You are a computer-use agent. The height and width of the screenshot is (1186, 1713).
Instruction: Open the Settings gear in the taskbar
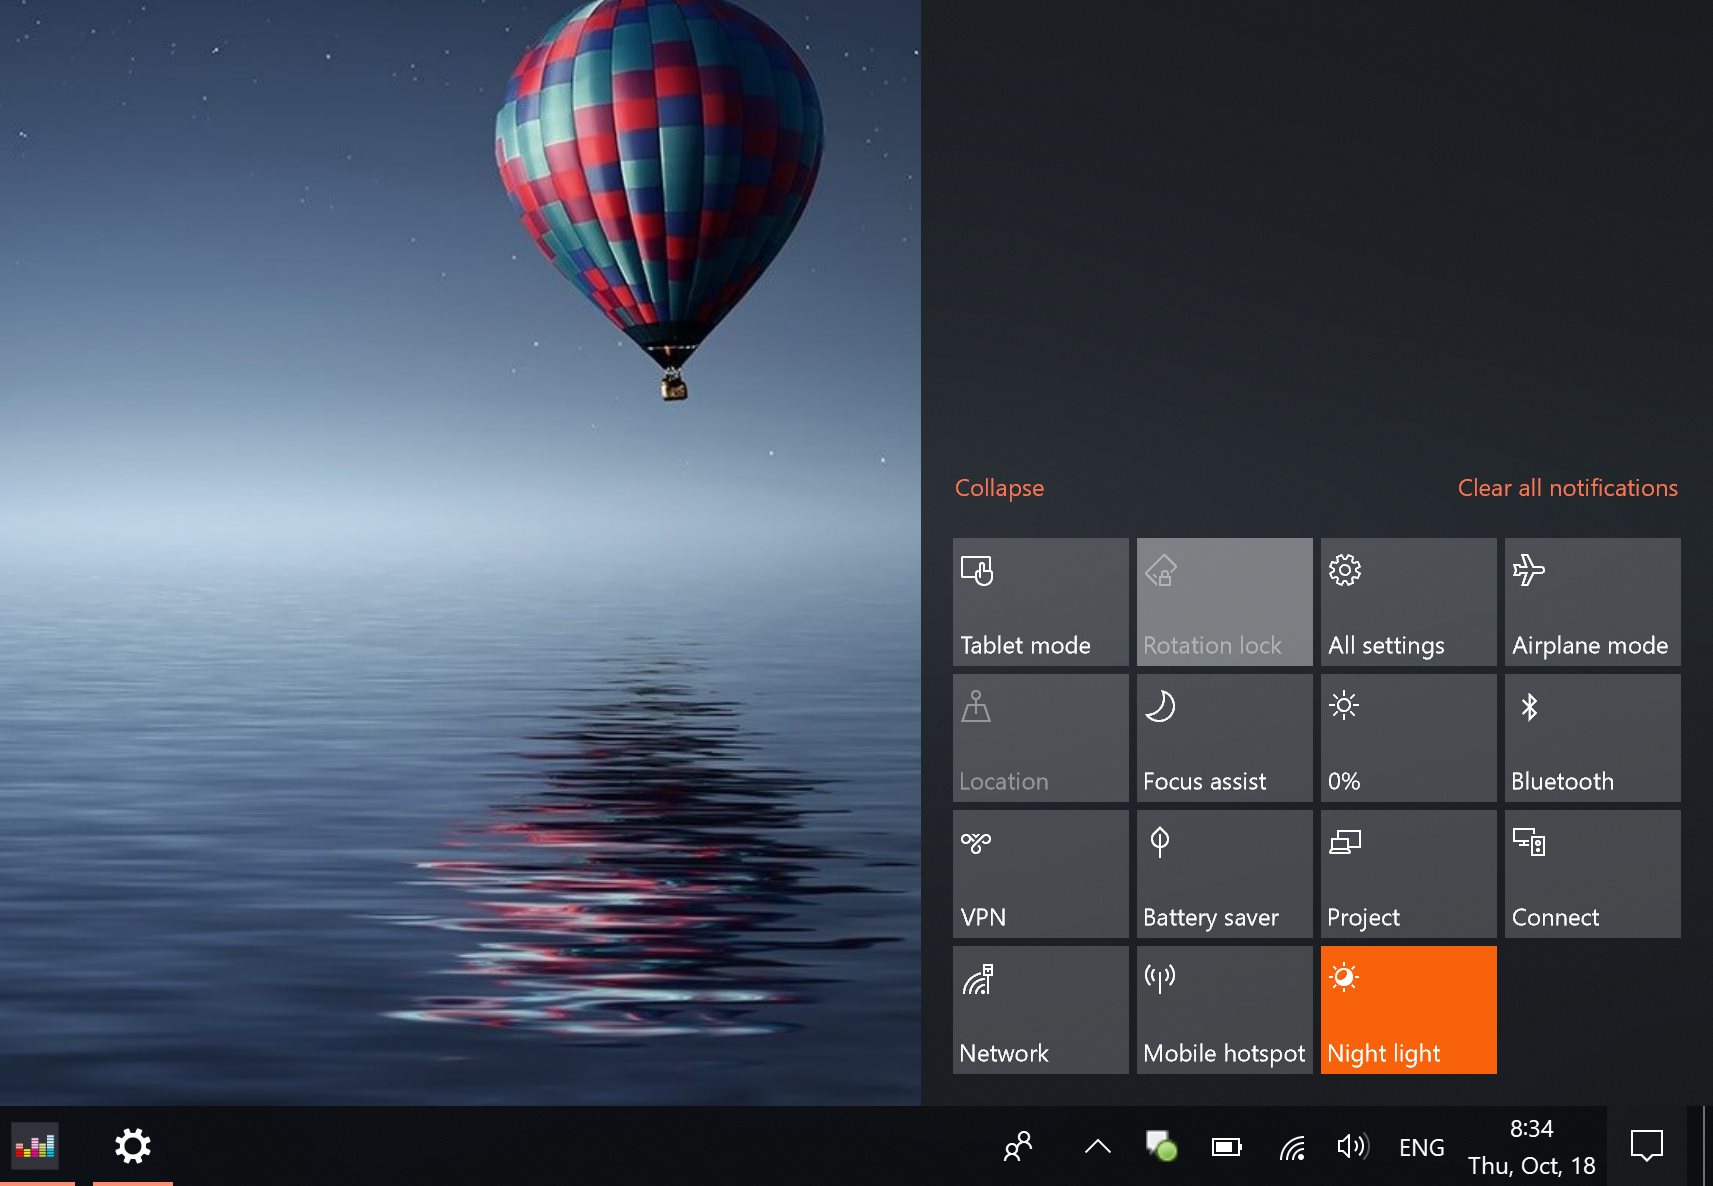pos(132,1146)
